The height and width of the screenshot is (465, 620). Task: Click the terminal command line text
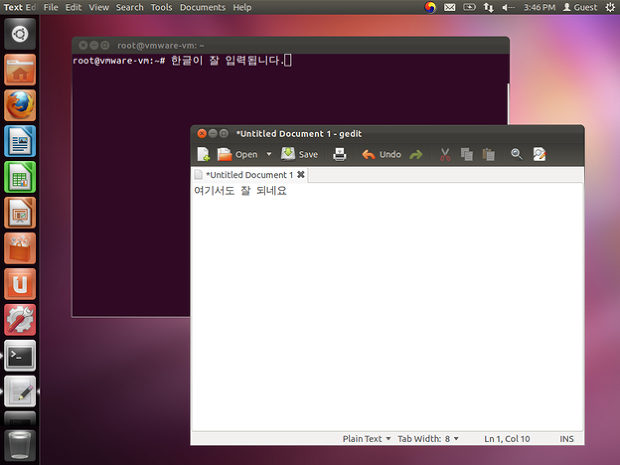pos(182,60)
